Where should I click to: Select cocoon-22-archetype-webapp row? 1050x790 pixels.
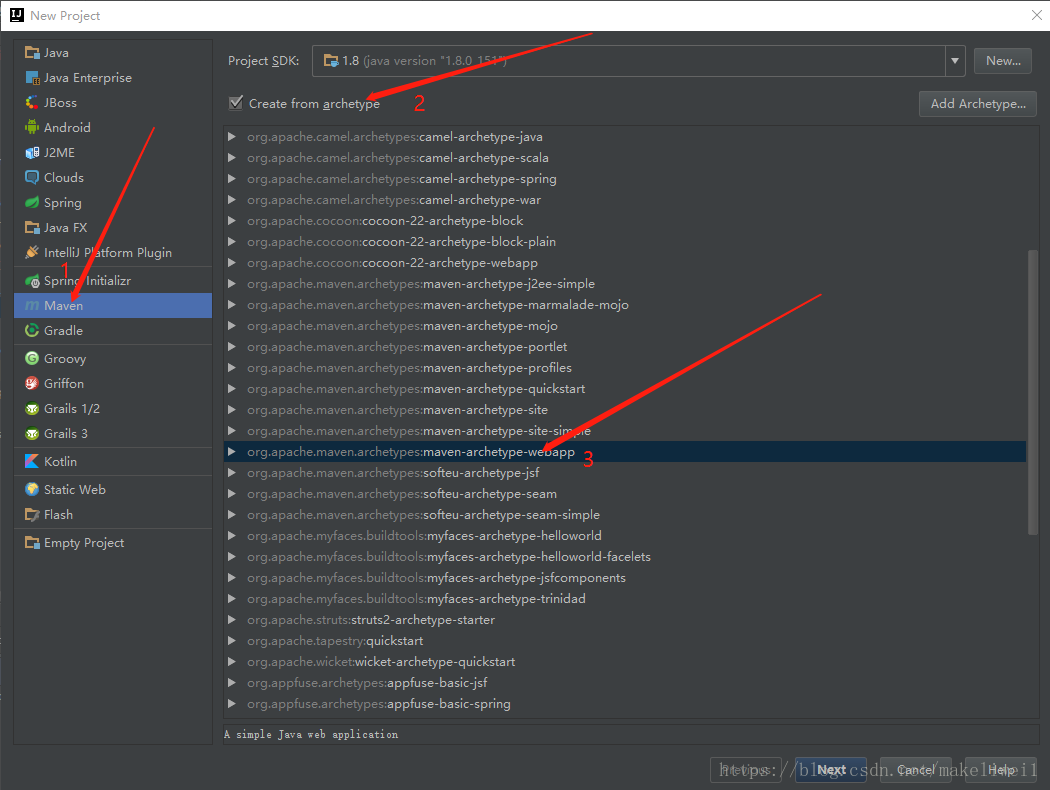[625, 263]
